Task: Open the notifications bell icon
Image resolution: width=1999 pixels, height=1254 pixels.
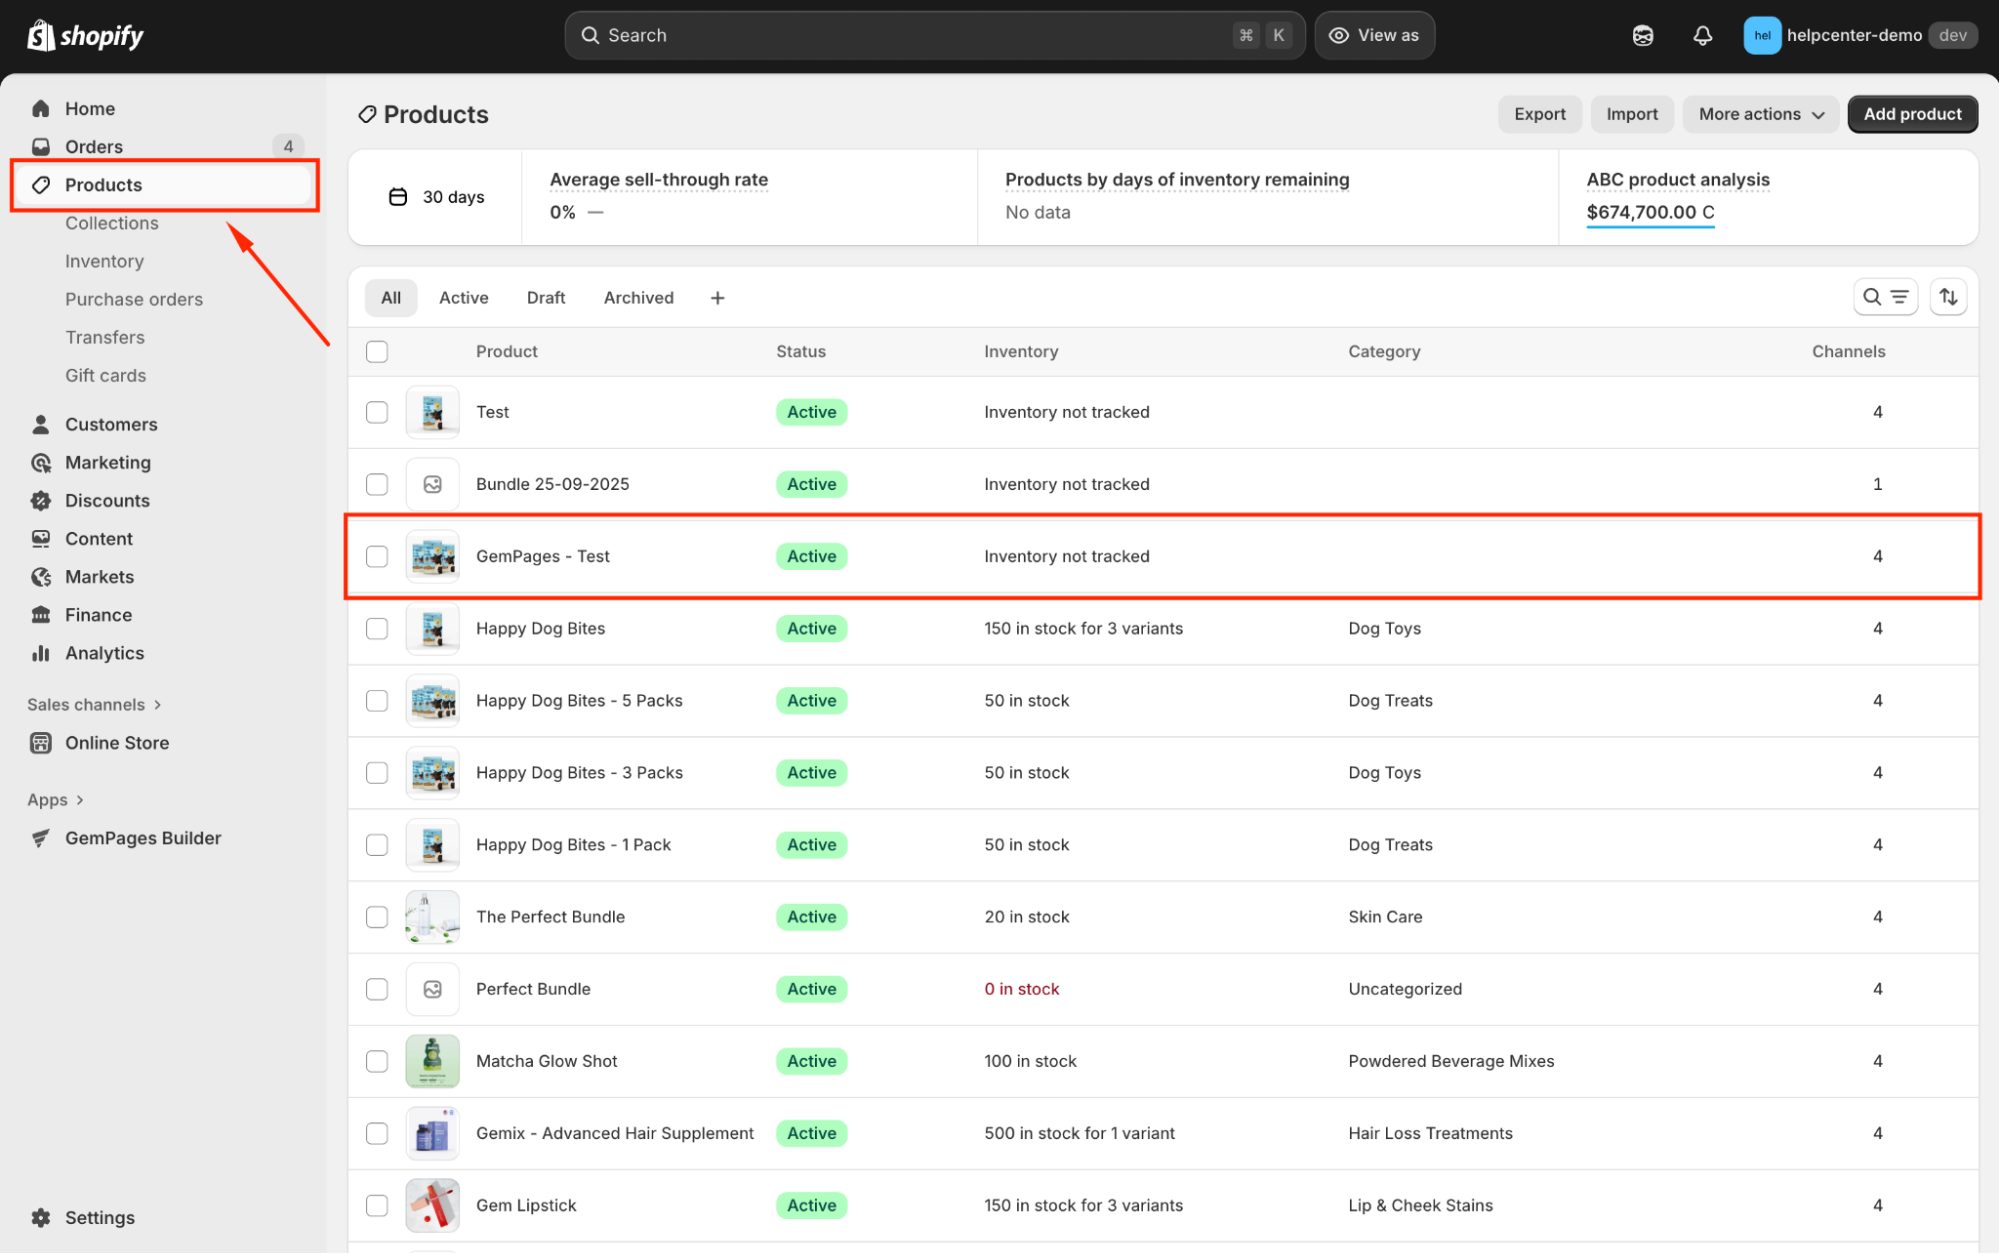Action: pos(1702,36)
